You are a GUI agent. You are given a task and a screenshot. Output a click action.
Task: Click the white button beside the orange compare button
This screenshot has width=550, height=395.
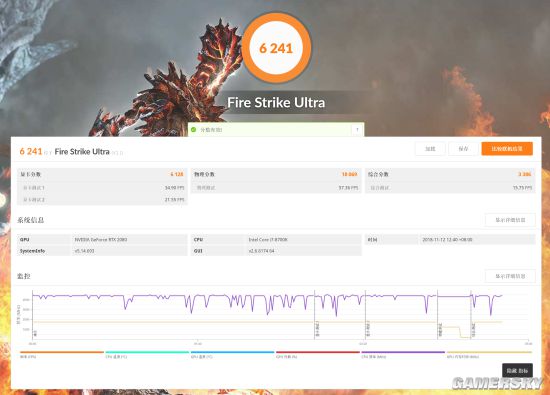click(x=463, y=149)
